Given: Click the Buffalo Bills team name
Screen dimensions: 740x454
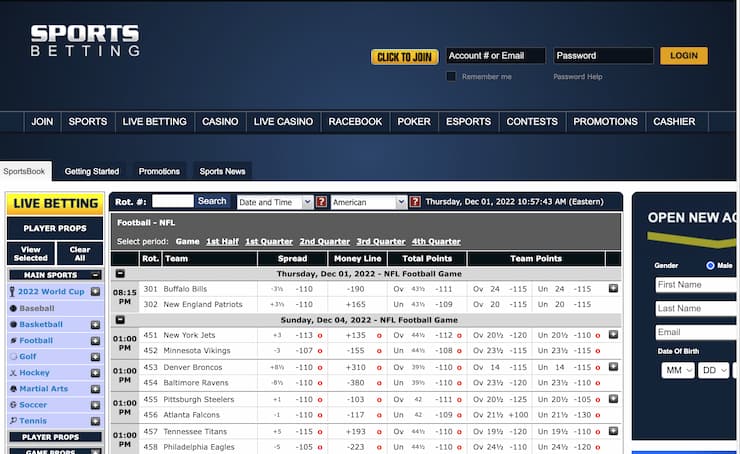Looking at the screenshot, I should point(185,289).
